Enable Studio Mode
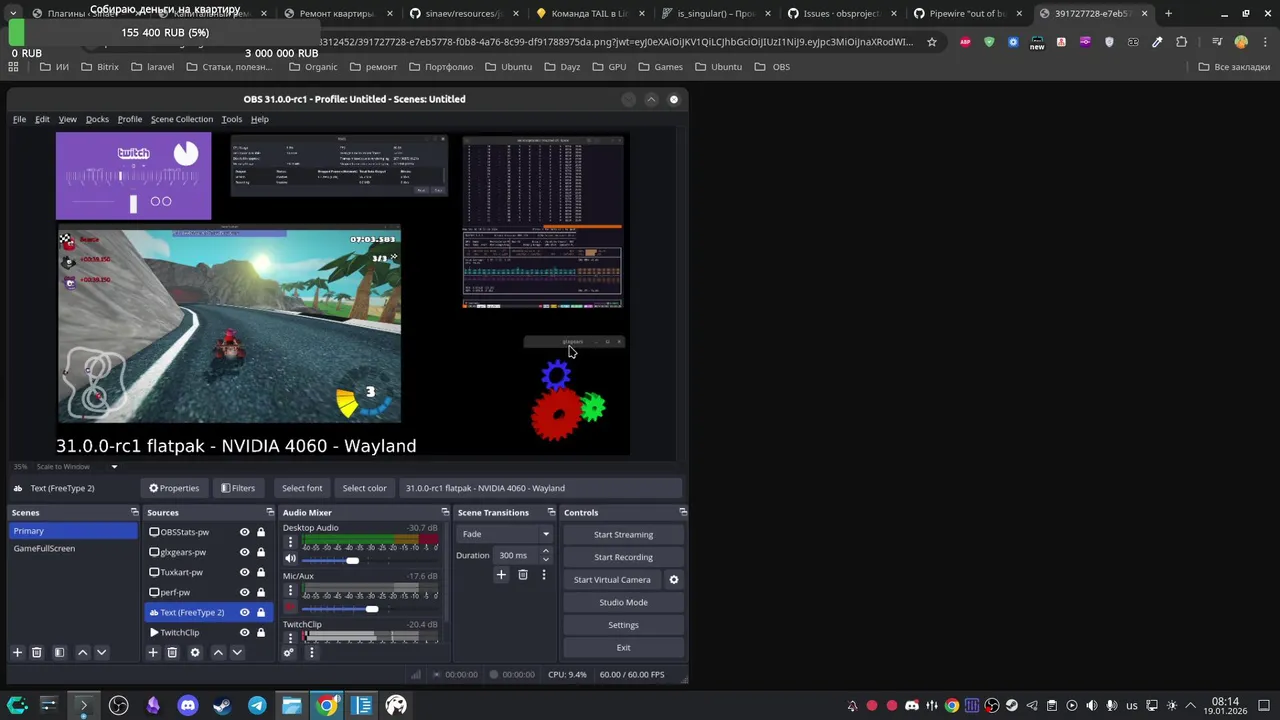The image size is (1280, 720). click(623, 602)
